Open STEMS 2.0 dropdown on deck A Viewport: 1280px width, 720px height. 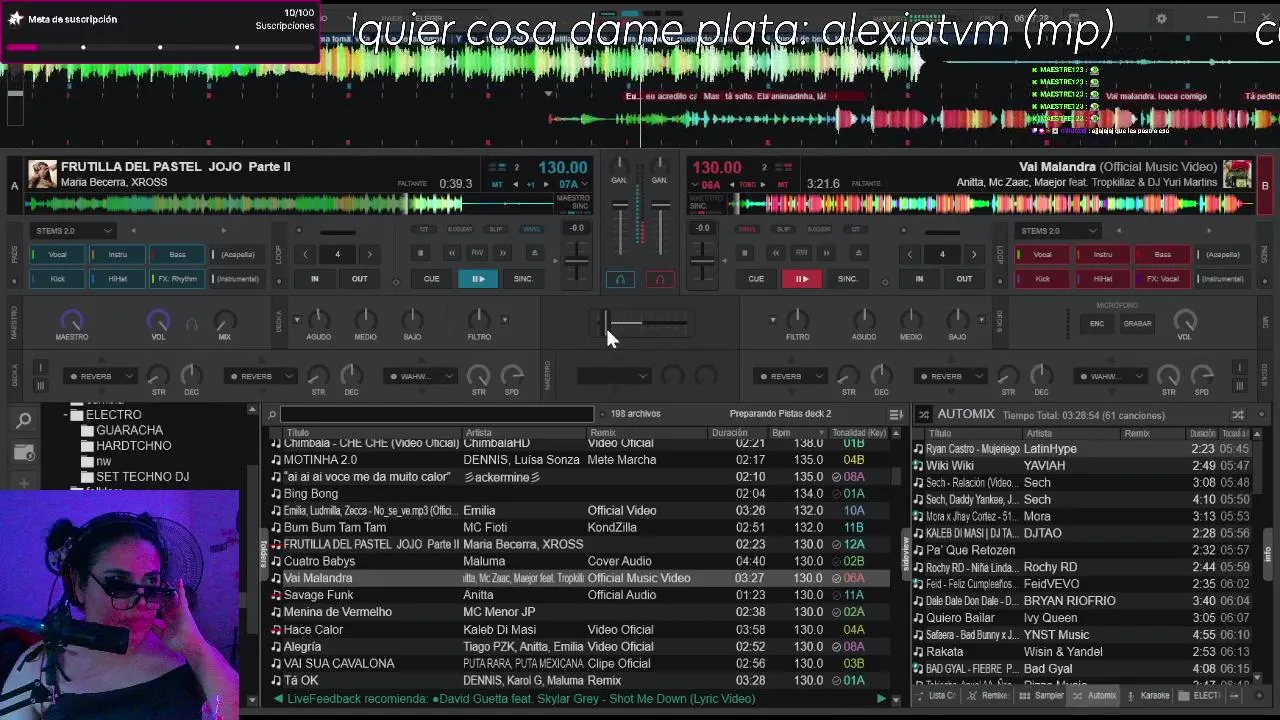72,231
